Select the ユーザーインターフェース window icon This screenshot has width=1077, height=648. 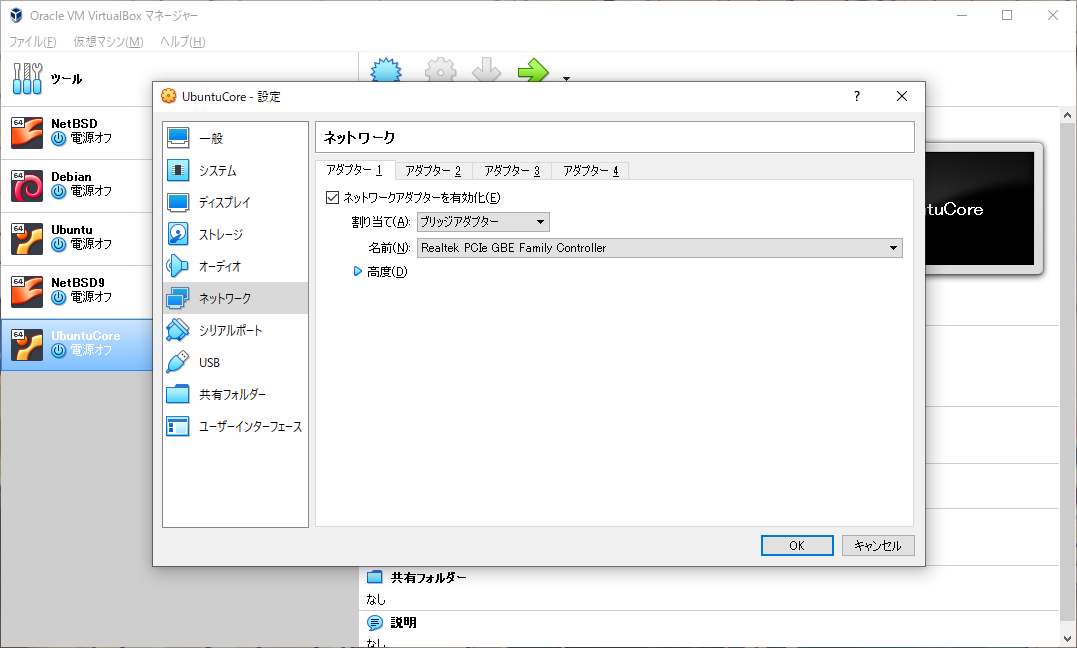(178, 427)
